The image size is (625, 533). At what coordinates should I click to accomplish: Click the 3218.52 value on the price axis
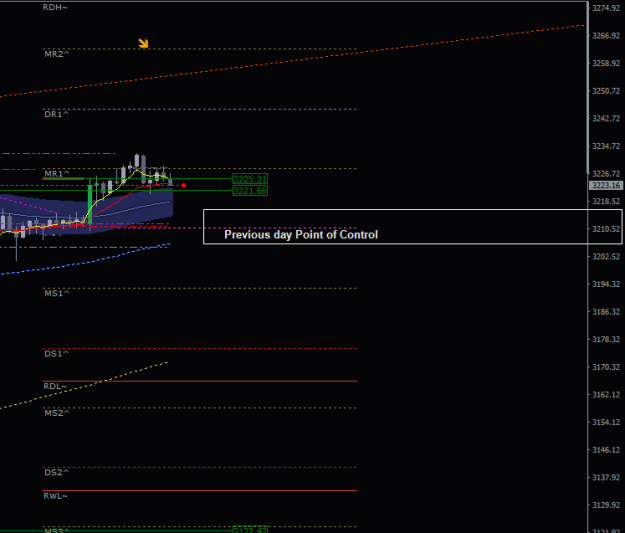606,201
